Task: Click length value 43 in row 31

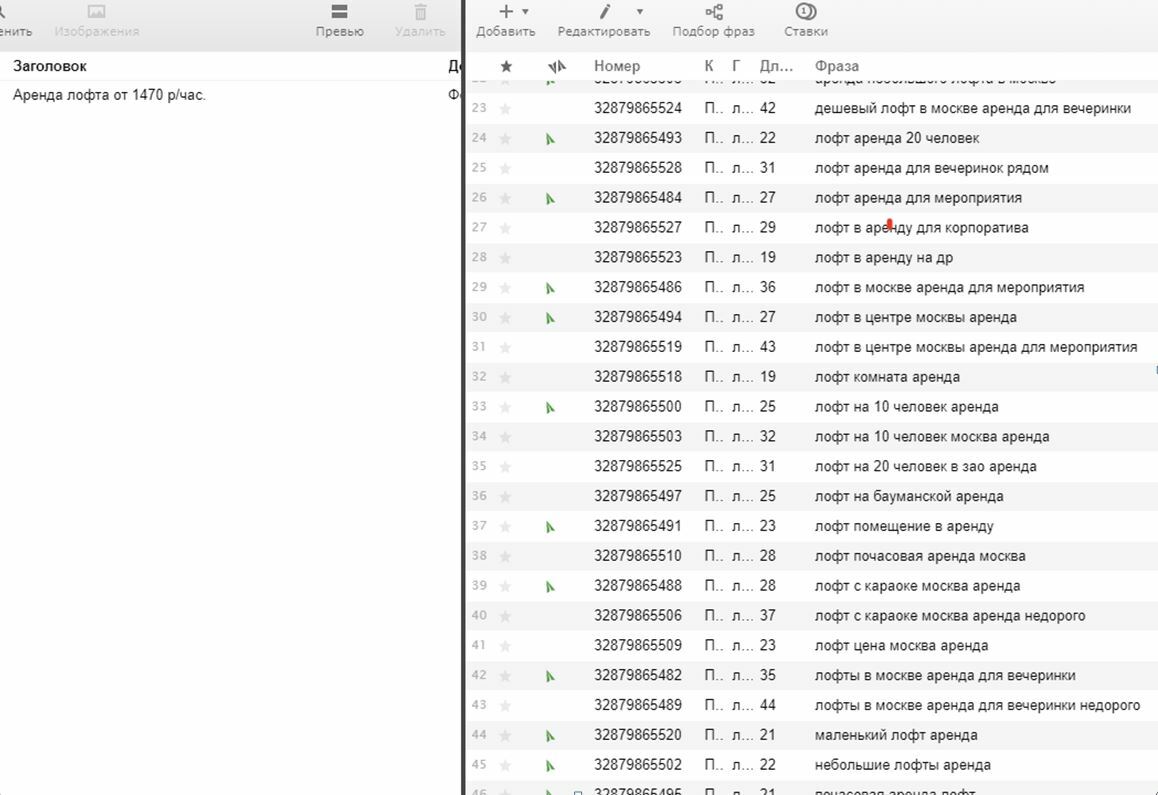Action: (767, 347)
